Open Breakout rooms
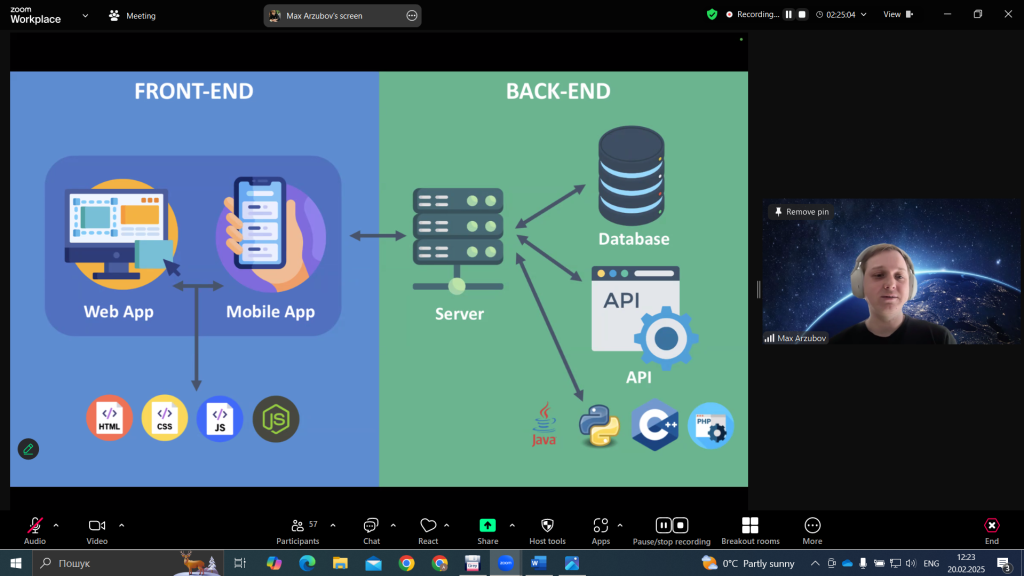This screenshot has height=576, width=1024. tap(750, 526)
